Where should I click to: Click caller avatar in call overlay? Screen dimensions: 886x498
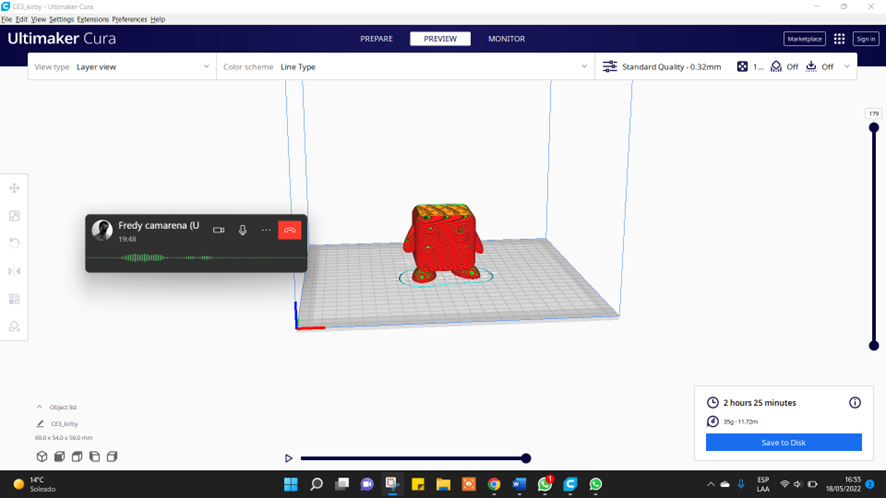[x=102, y=230]
